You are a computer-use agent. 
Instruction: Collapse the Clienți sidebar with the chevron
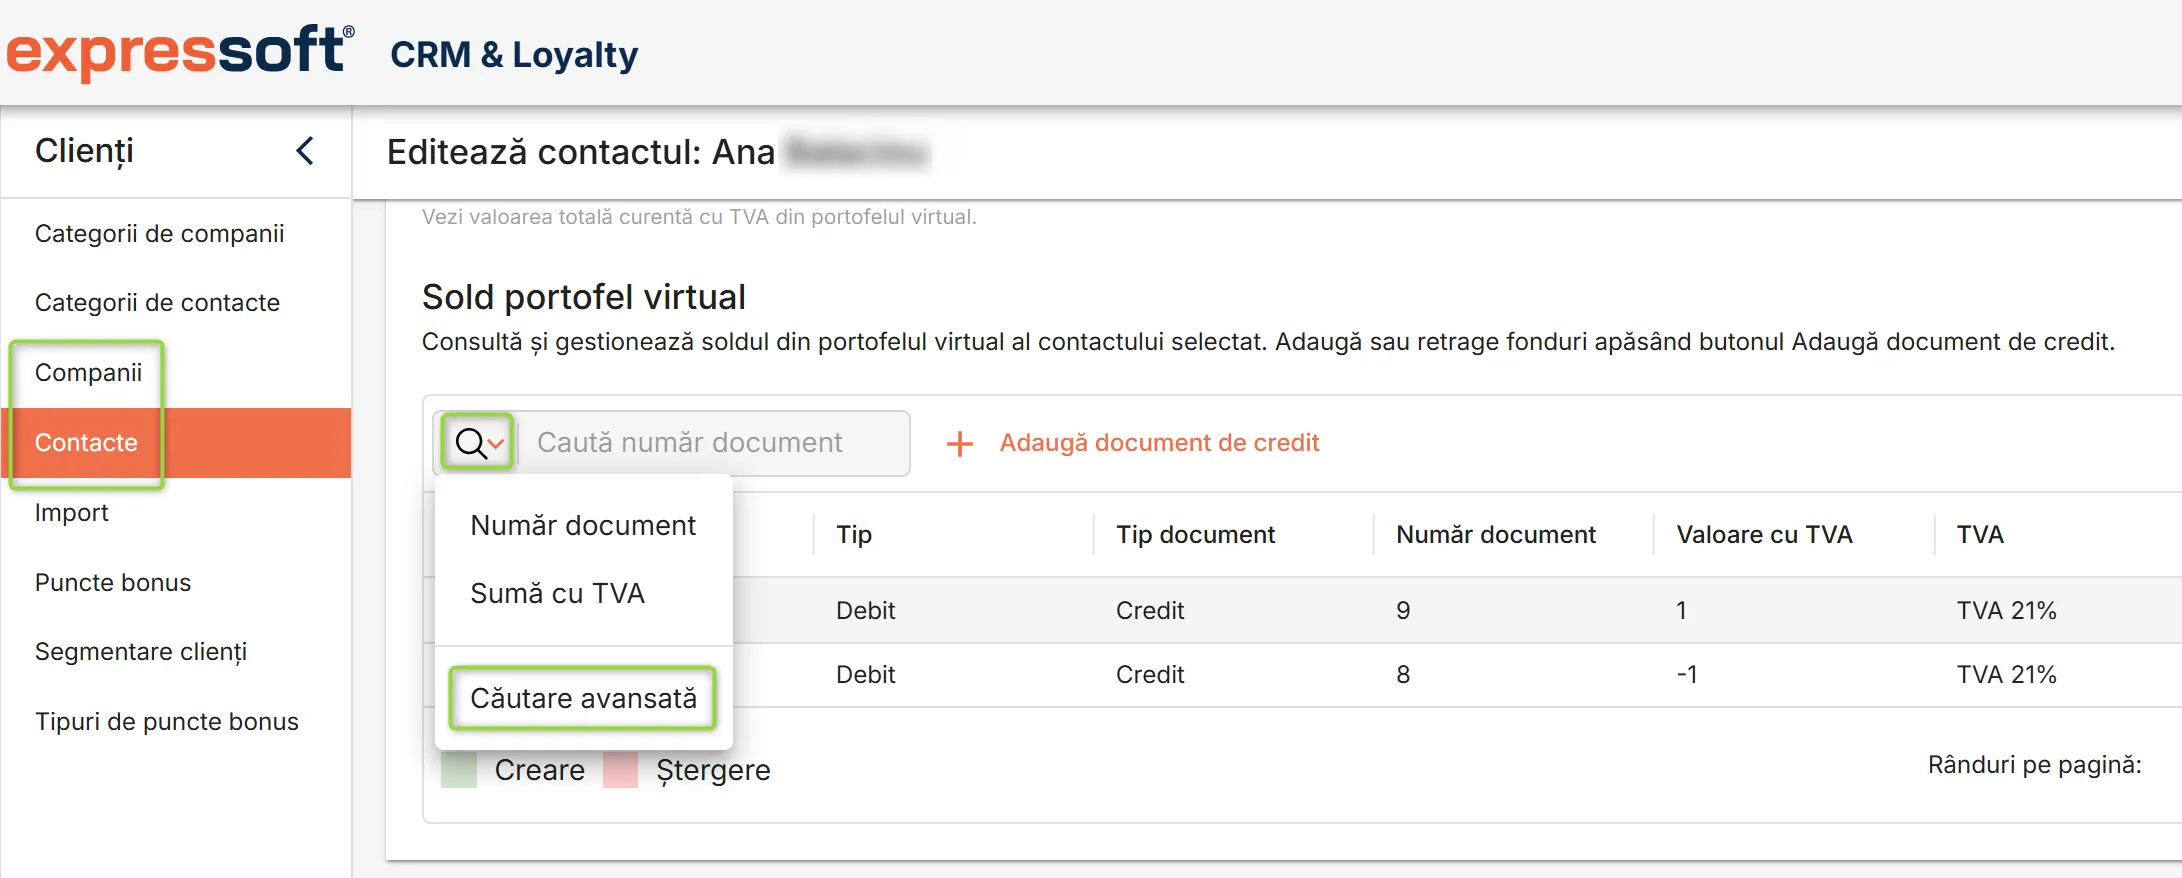tap(306, 151)
